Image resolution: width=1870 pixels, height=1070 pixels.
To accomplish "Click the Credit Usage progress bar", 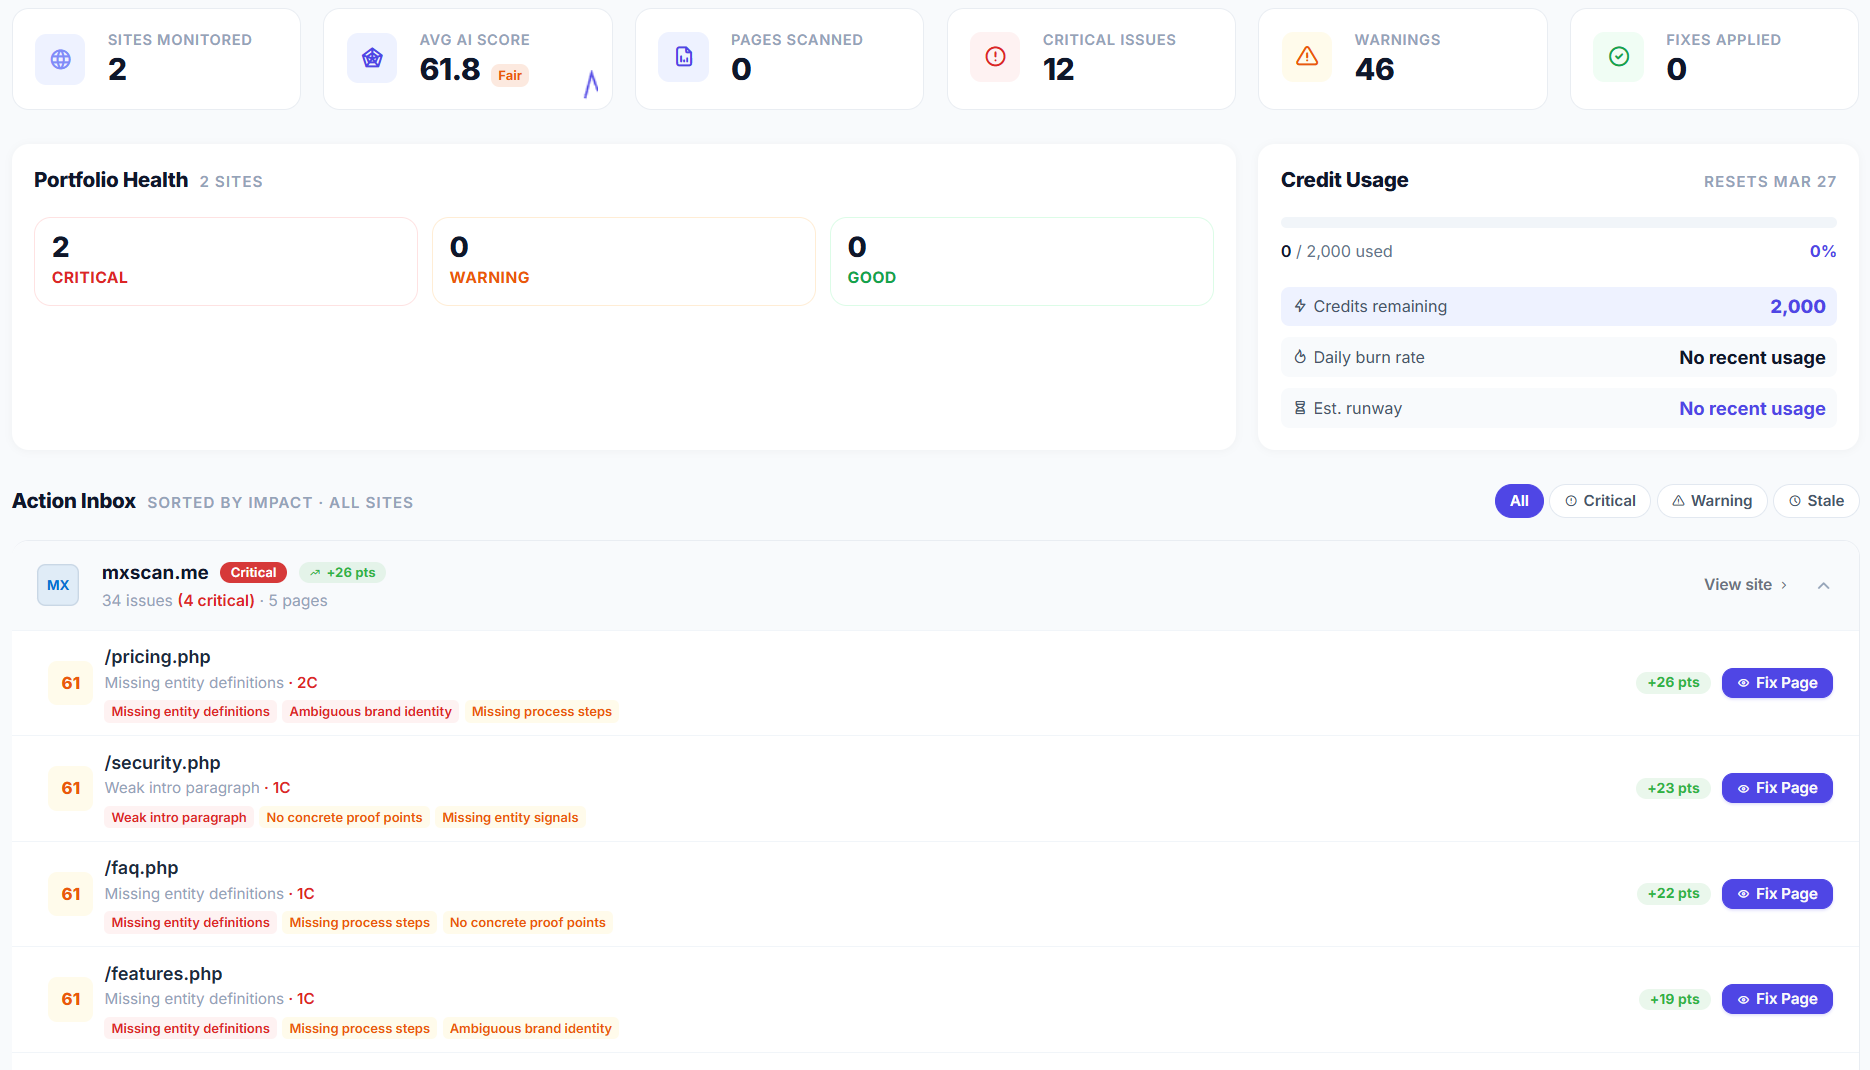I will (1558, 222).
